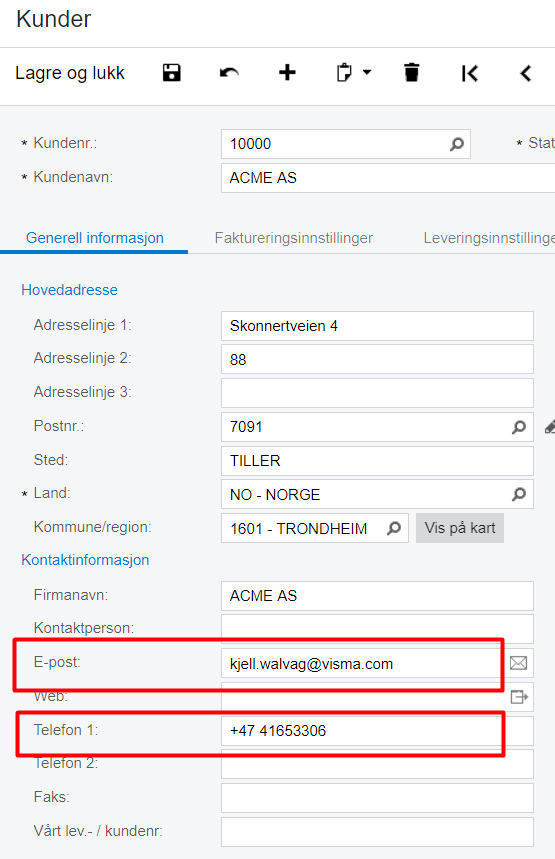Go to previous record arrow
Viewport: 555px width, 859px height.
point(526,73)
